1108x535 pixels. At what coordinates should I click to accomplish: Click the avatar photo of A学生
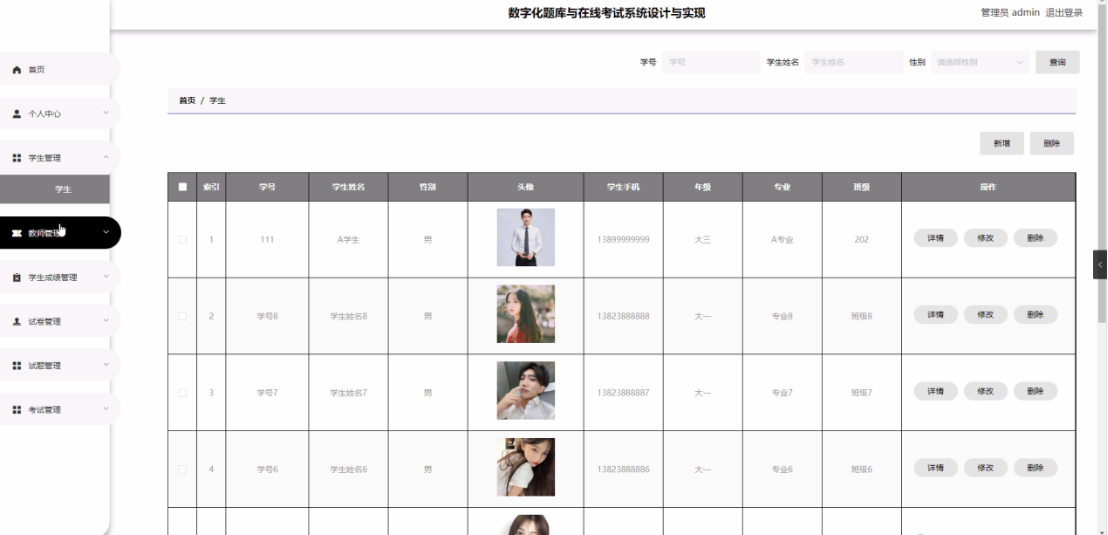(x=526, y=237)
